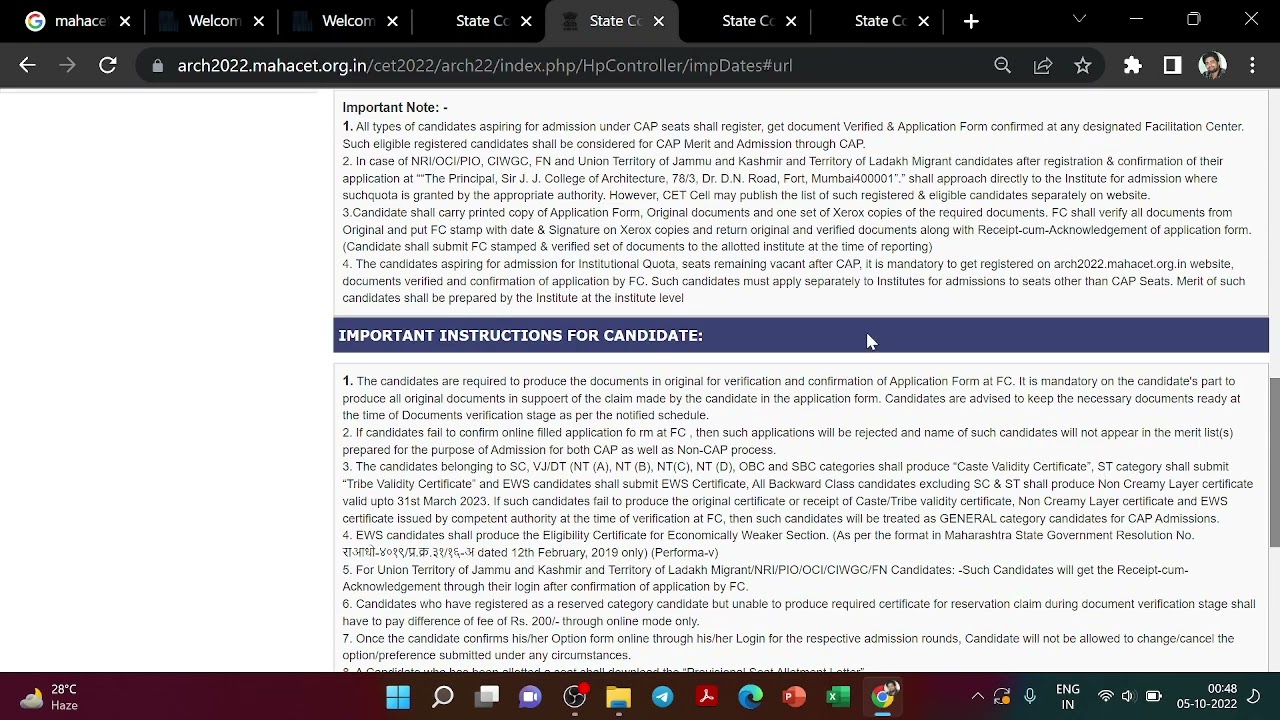
Task: Click the sync tray icon
Action: click(x=1002, y=697)
